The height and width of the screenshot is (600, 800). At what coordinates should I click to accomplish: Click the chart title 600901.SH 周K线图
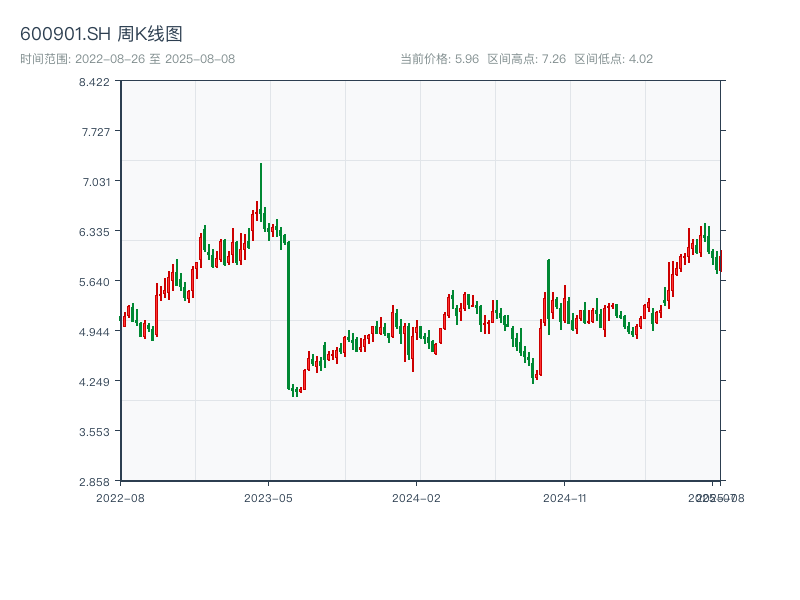[101, 35]
